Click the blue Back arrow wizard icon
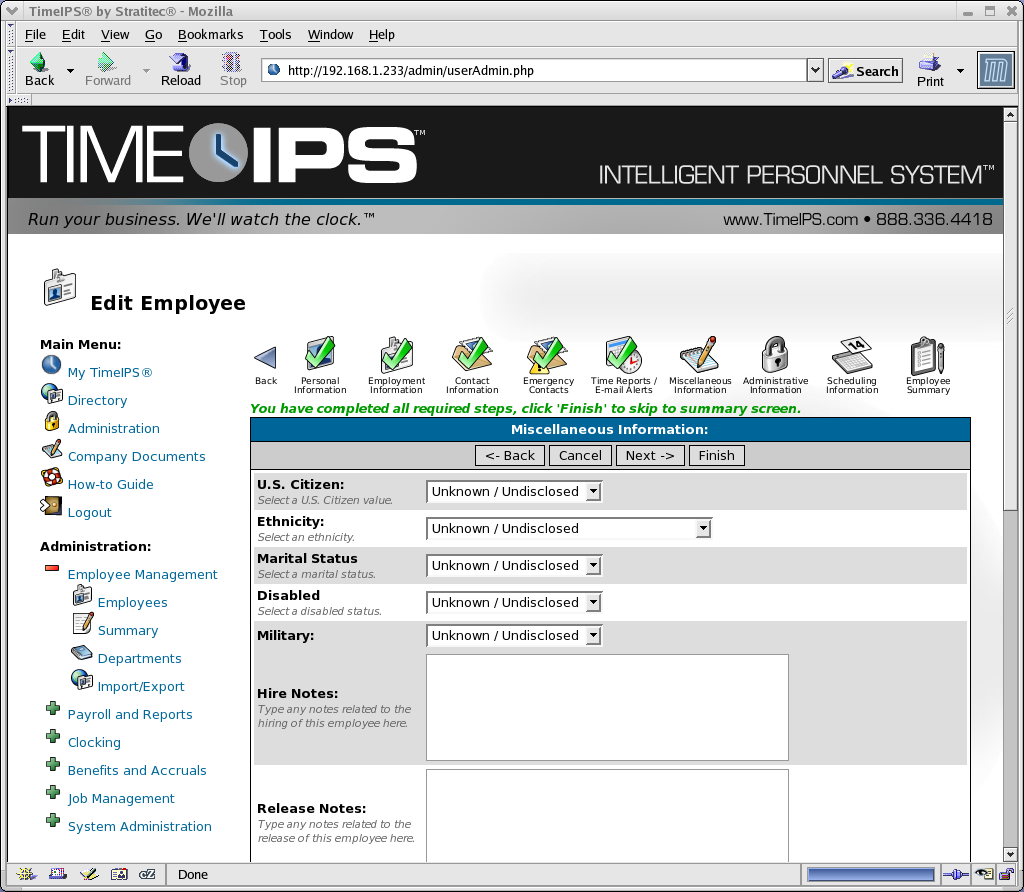 [x=265, y=357]
